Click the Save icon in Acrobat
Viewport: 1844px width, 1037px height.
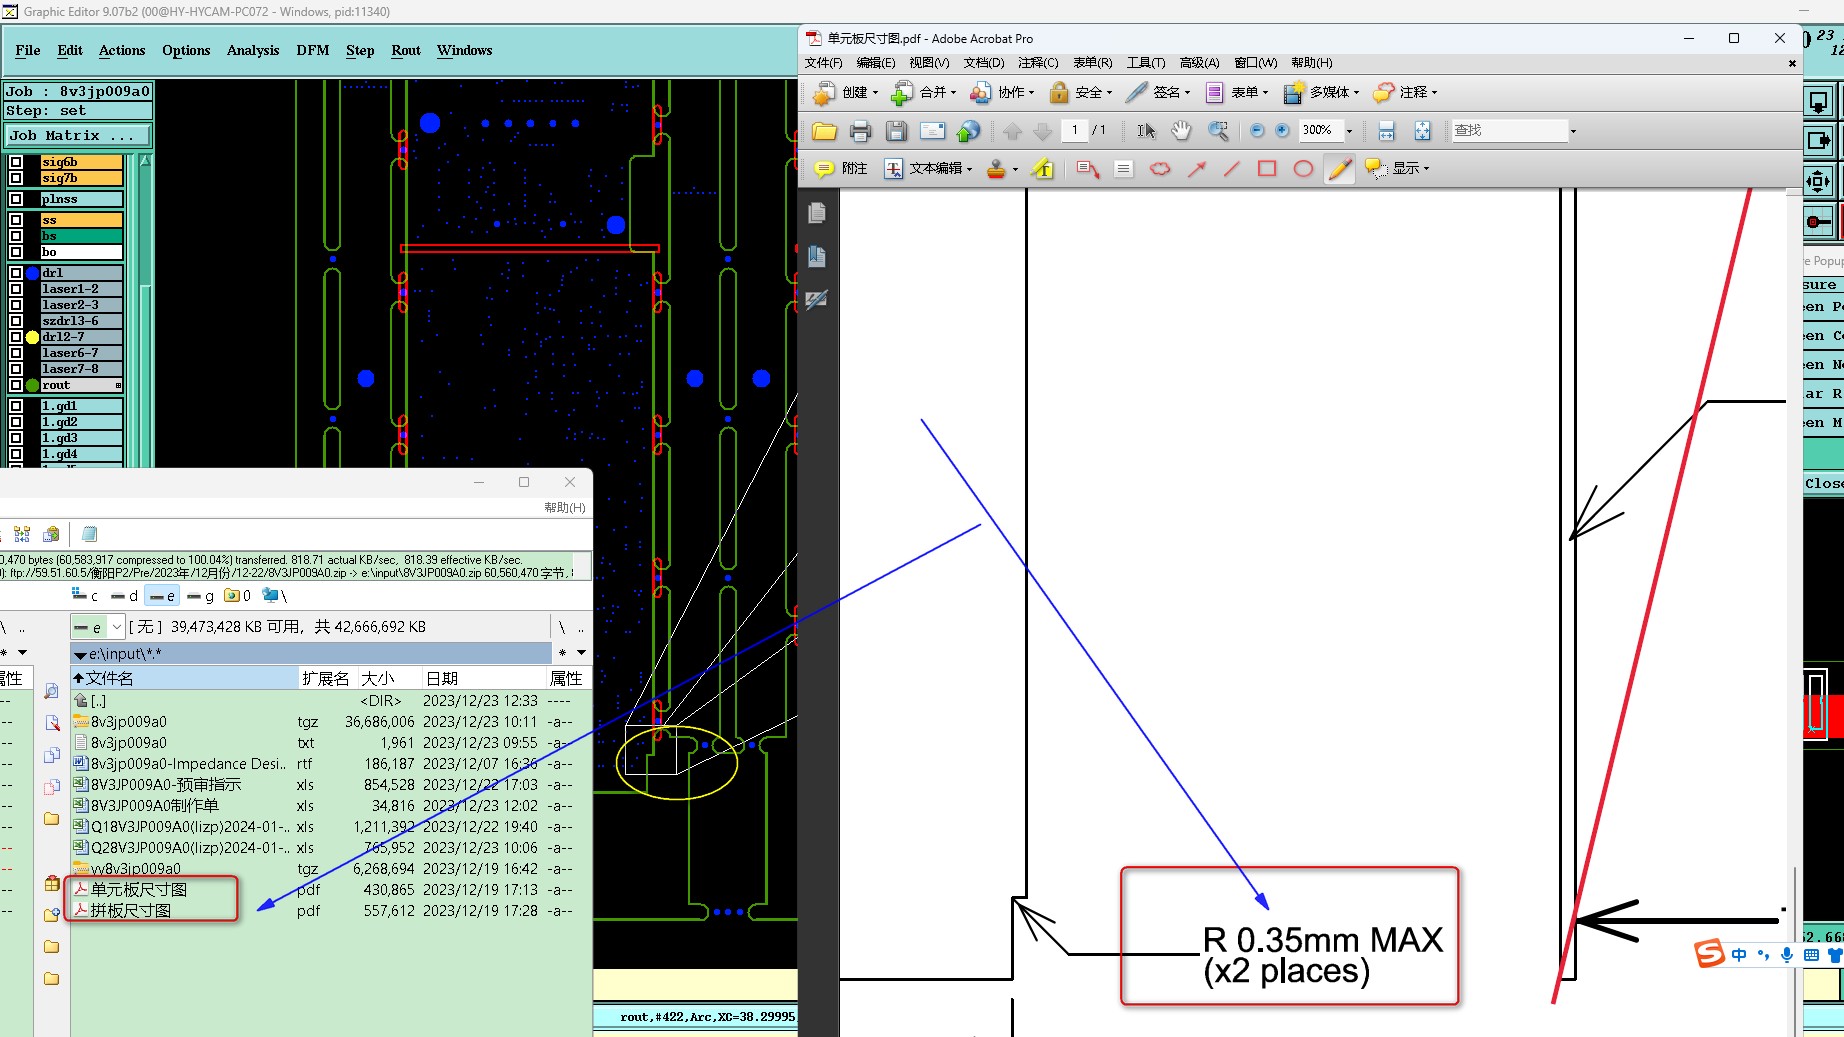(x=896, y=131)
